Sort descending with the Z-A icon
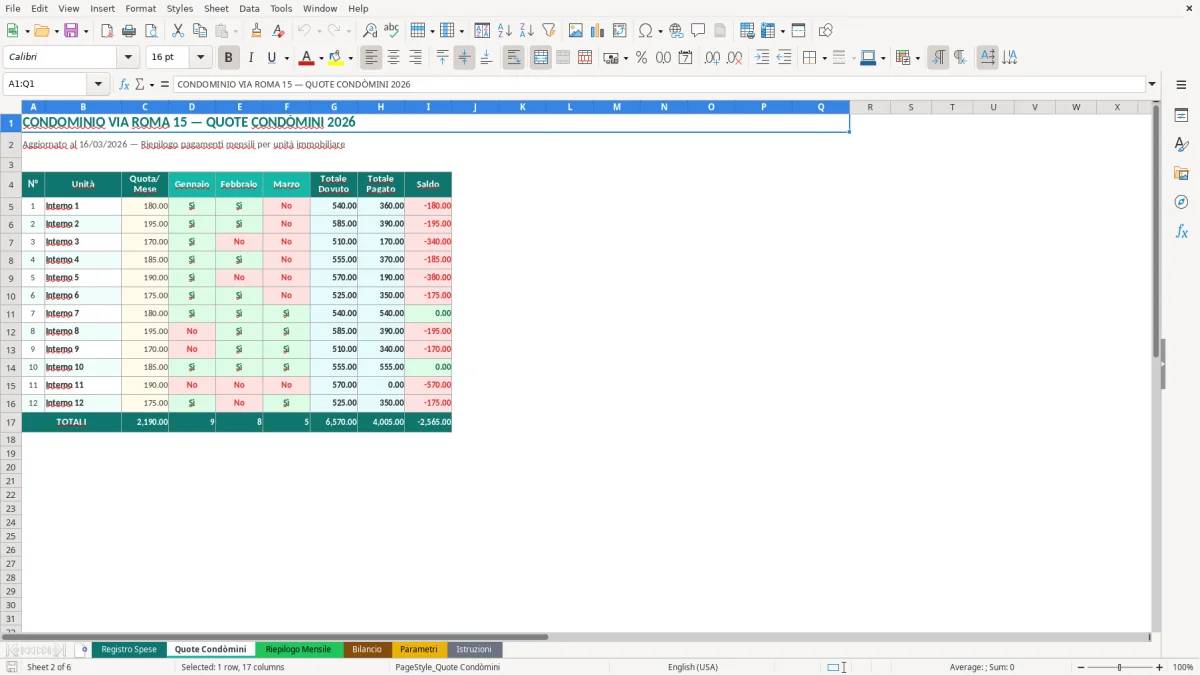The height and width of the screenshot is (675, 1200). point(527,31)
